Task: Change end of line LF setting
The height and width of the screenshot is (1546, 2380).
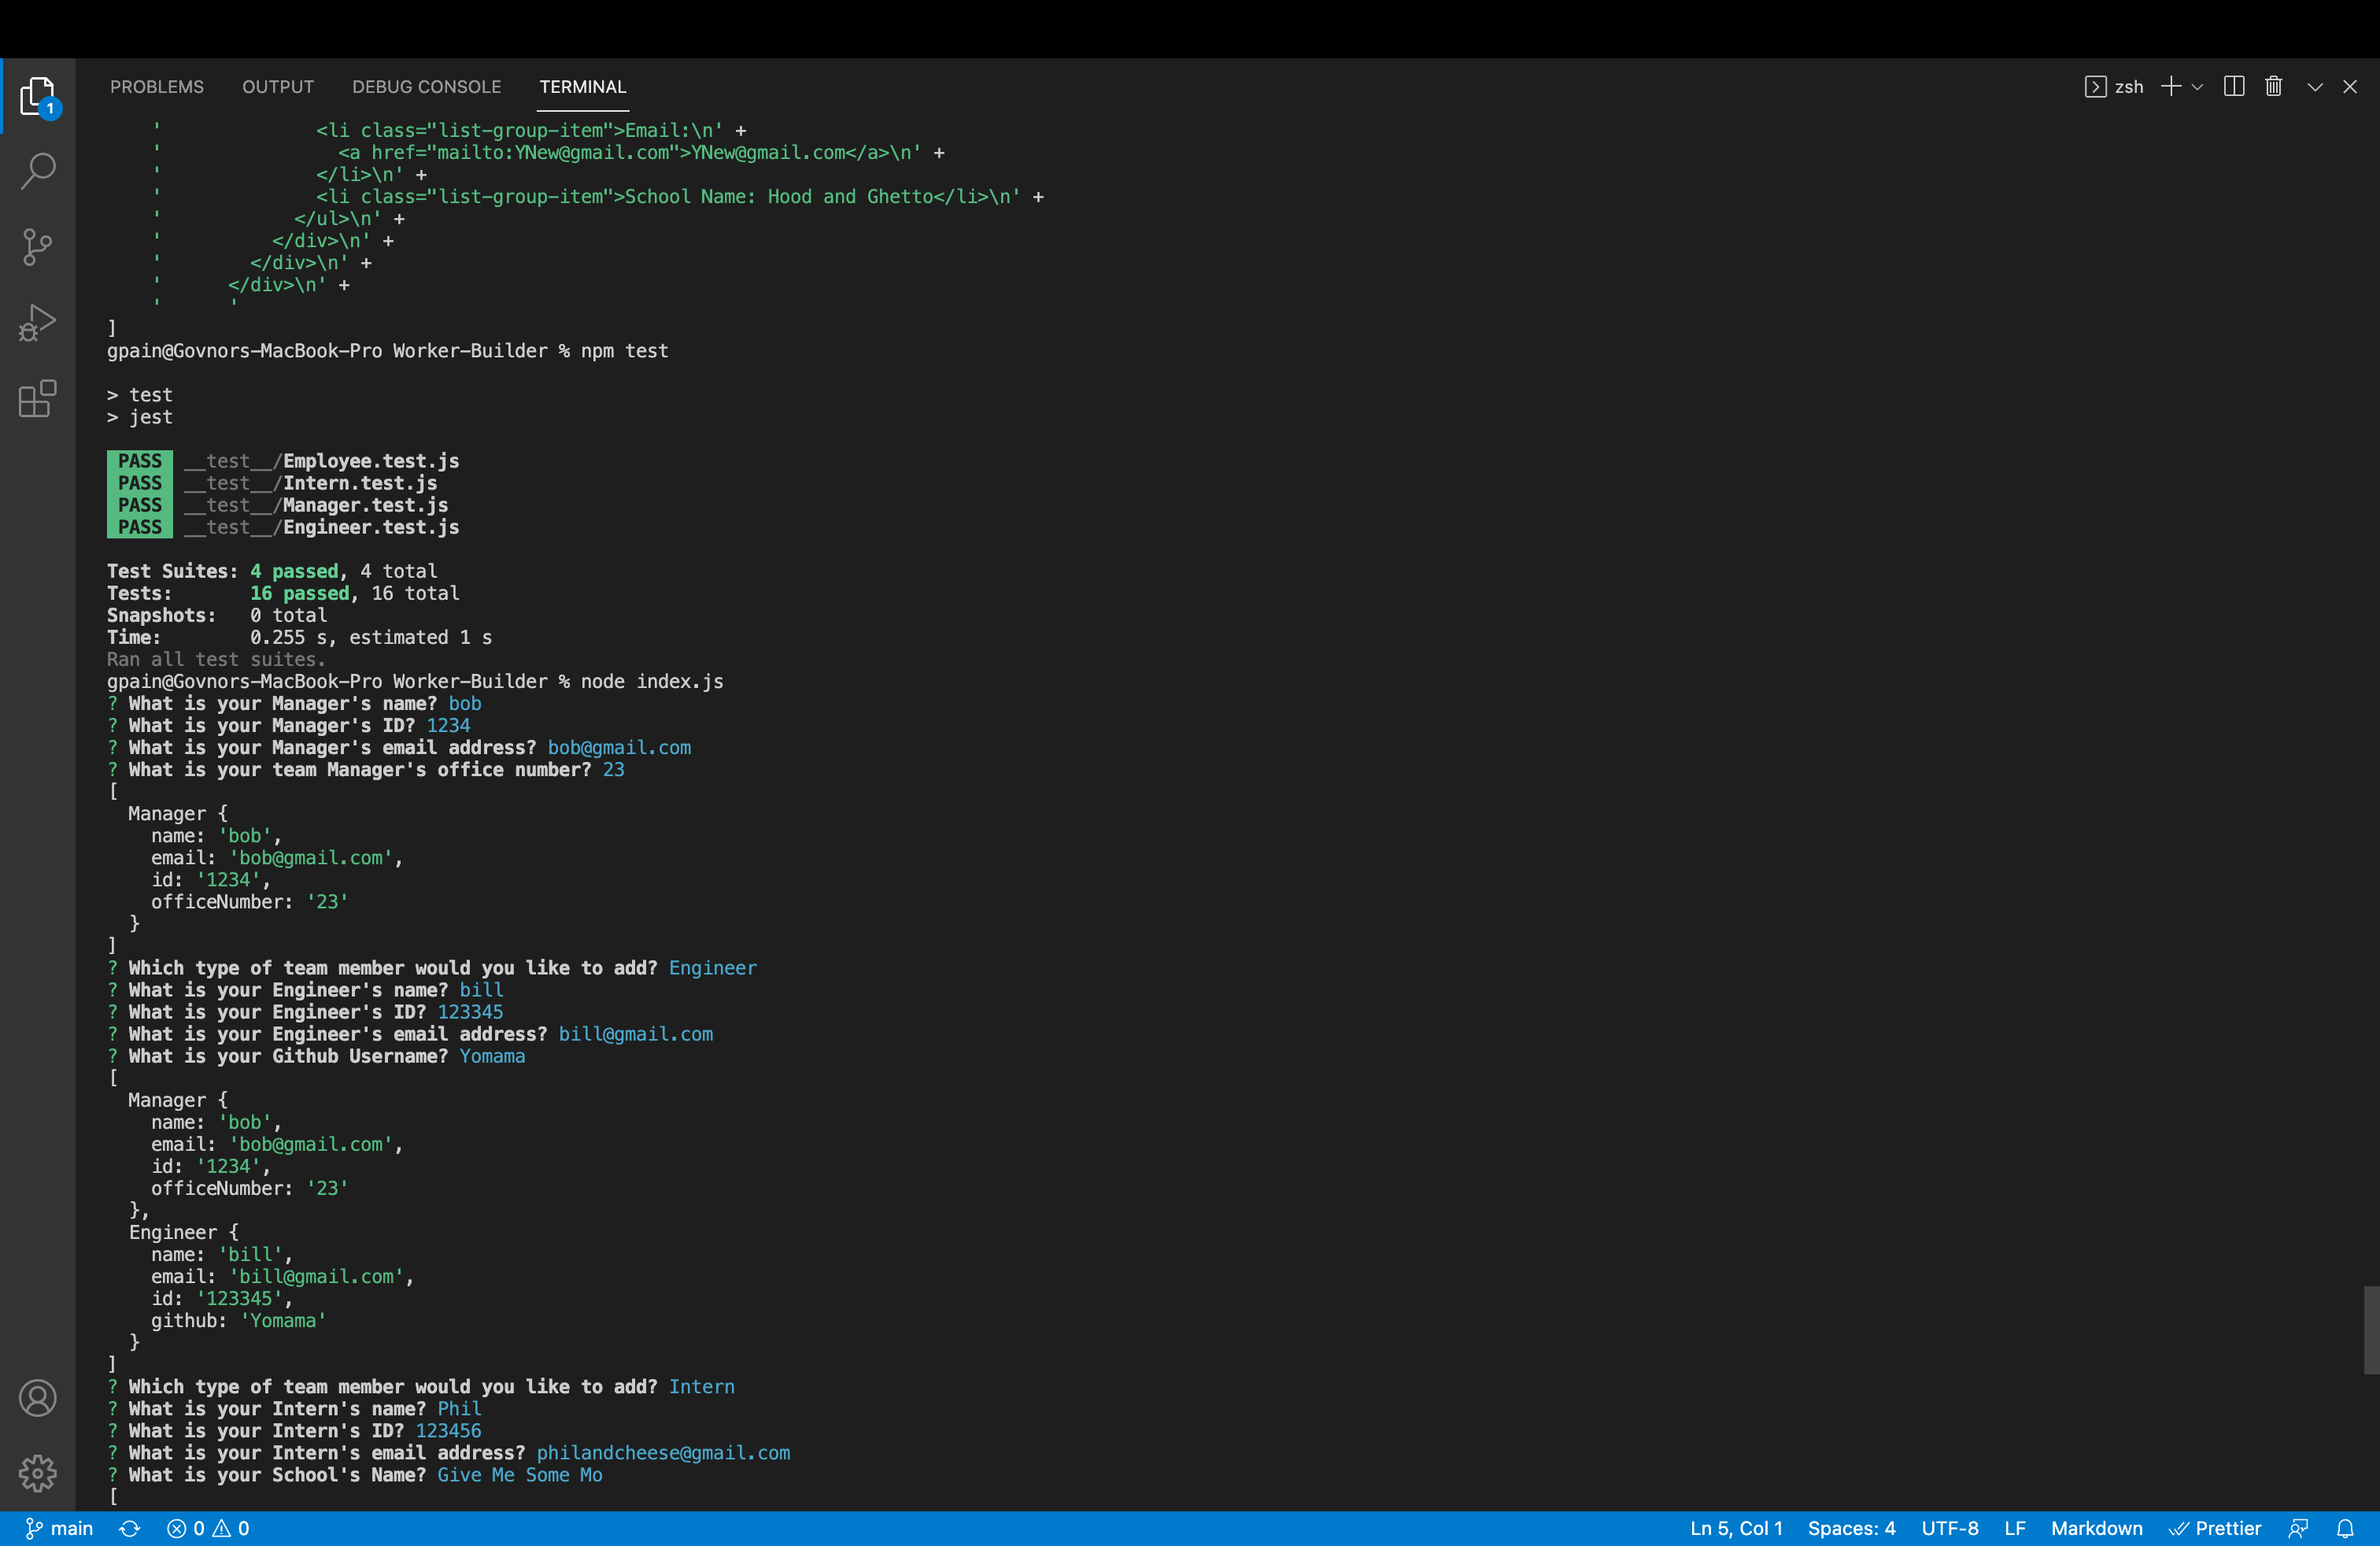Action: [x=2015, y=1528]
